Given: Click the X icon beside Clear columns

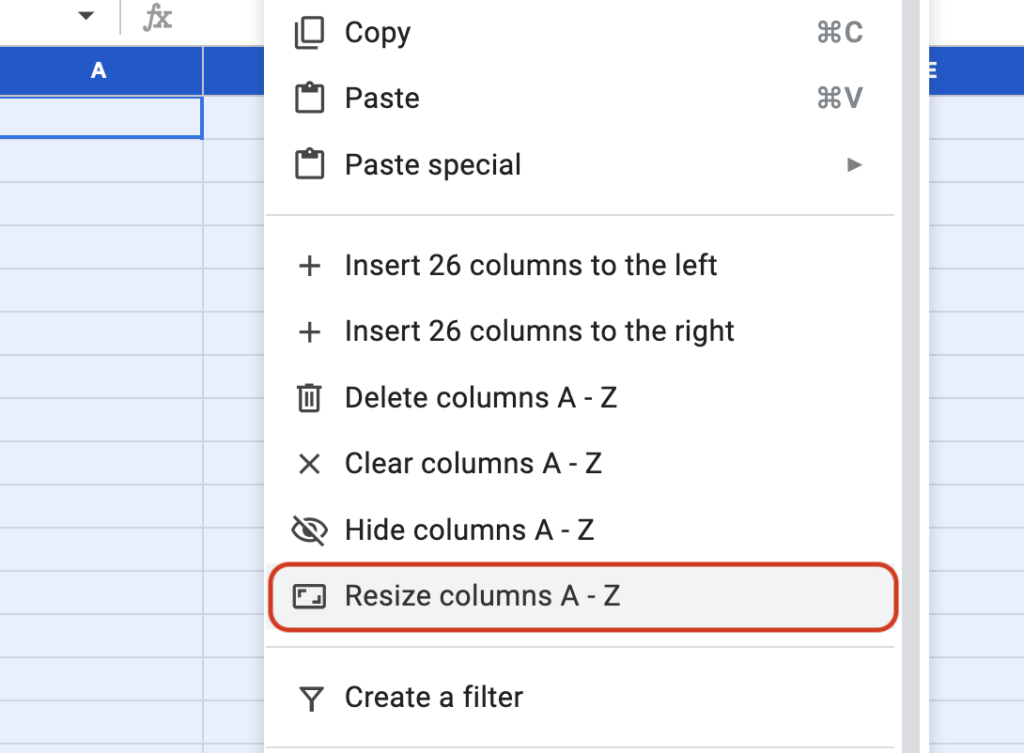Looking at the screenshot, I should point(310,463).
